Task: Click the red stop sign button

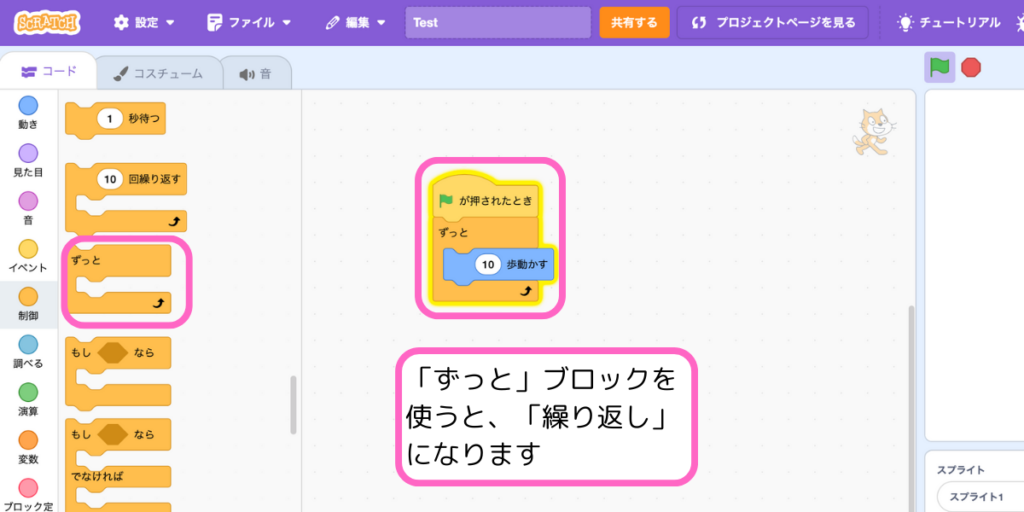Action: [971, 68]
